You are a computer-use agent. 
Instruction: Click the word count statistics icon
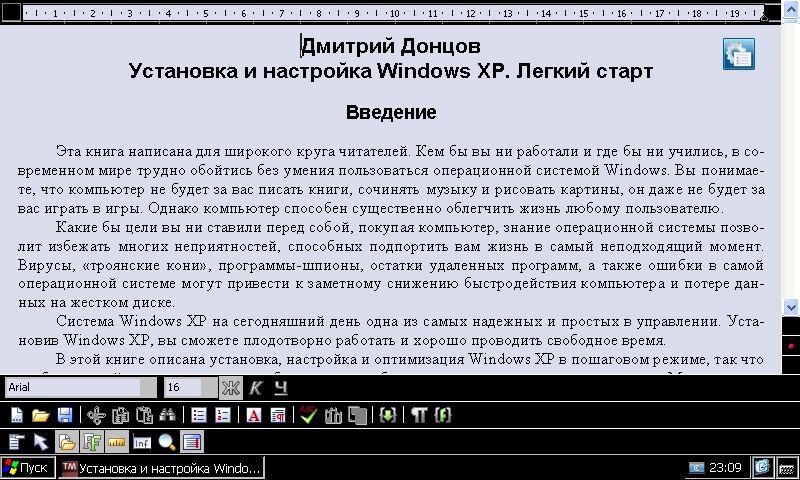coord(333,416)
